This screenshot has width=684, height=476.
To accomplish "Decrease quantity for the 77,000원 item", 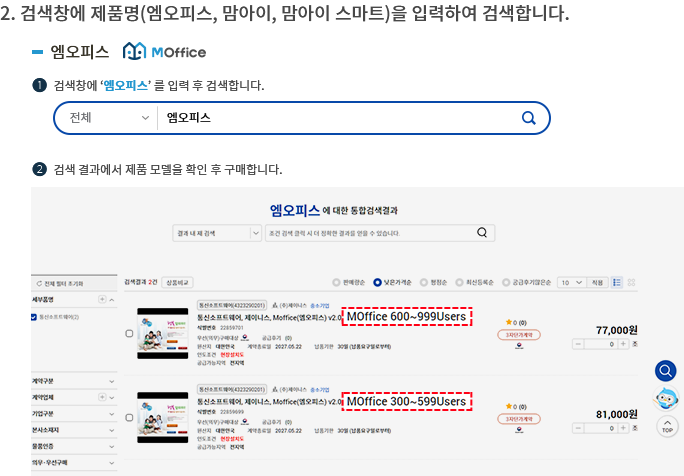I will click(x=578, y=344).
